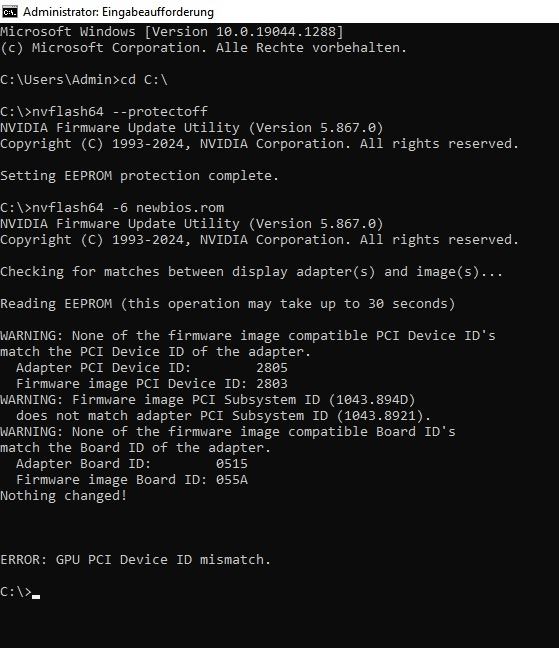This screenshot has height=648, width=559.
Task: Click the 'nvflash64 --protectoff' command line
Action: pos(104,112)
